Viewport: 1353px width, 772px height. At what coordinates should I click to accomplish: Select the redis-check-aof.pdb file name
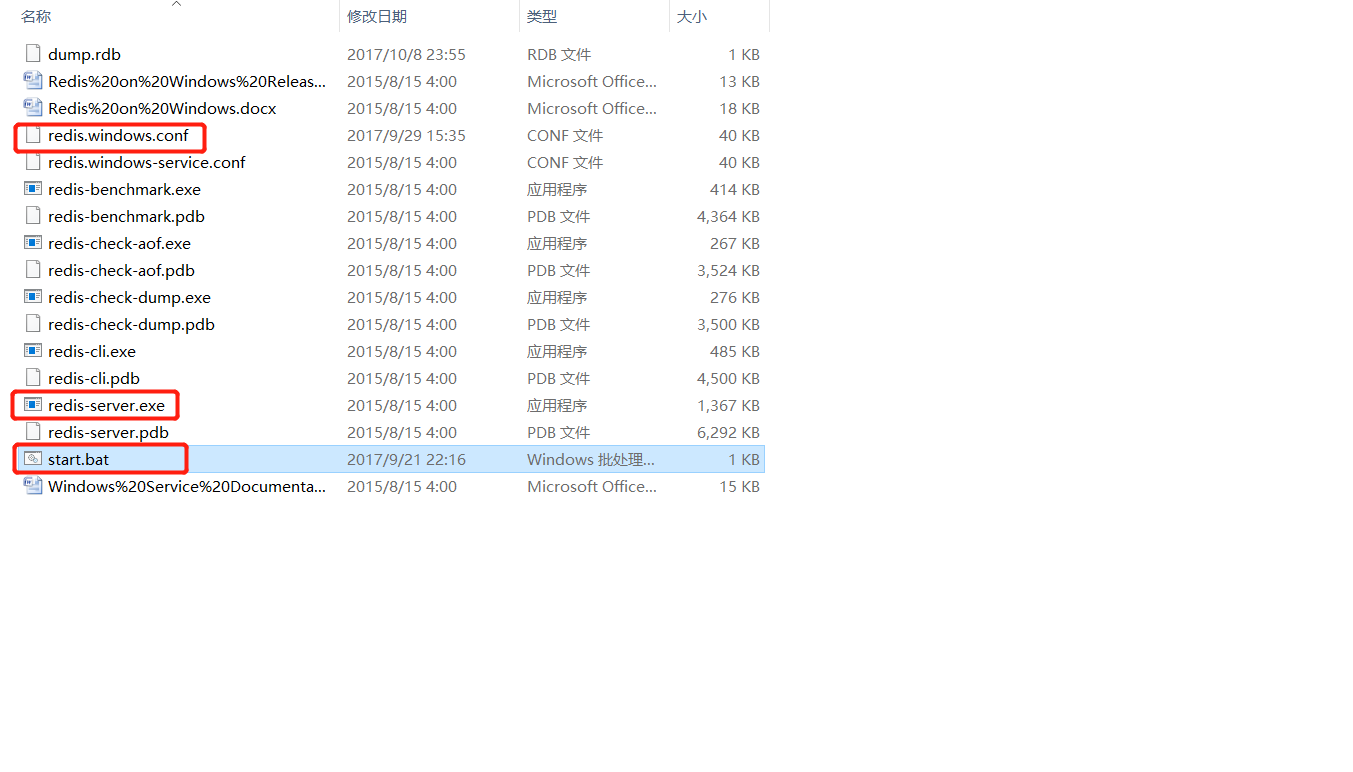pyautogui.click(x=121, y=270)
